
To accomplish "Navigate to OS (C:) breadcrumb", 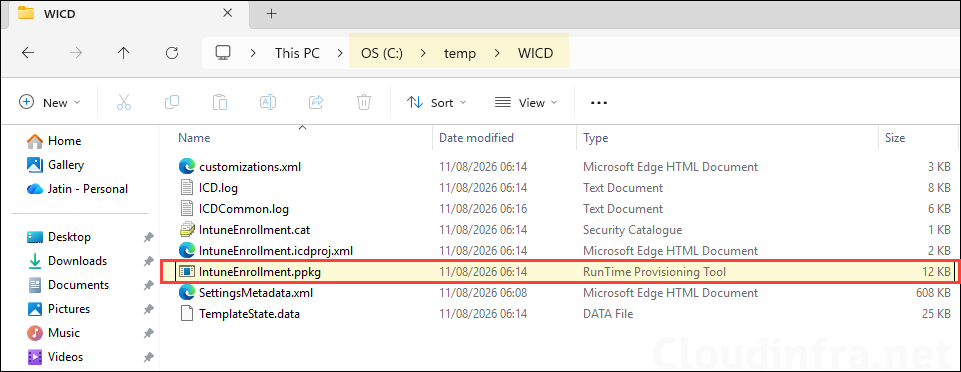I will tap(382, 53).
